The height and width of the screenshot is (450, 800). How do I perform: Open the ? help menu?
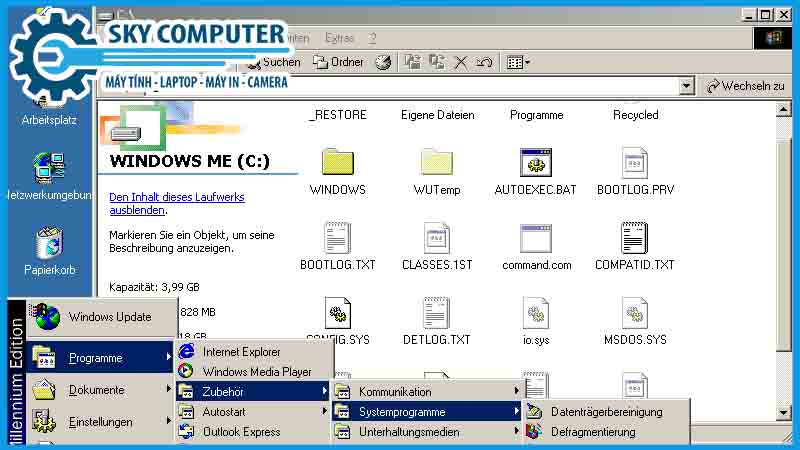[372, 38]
